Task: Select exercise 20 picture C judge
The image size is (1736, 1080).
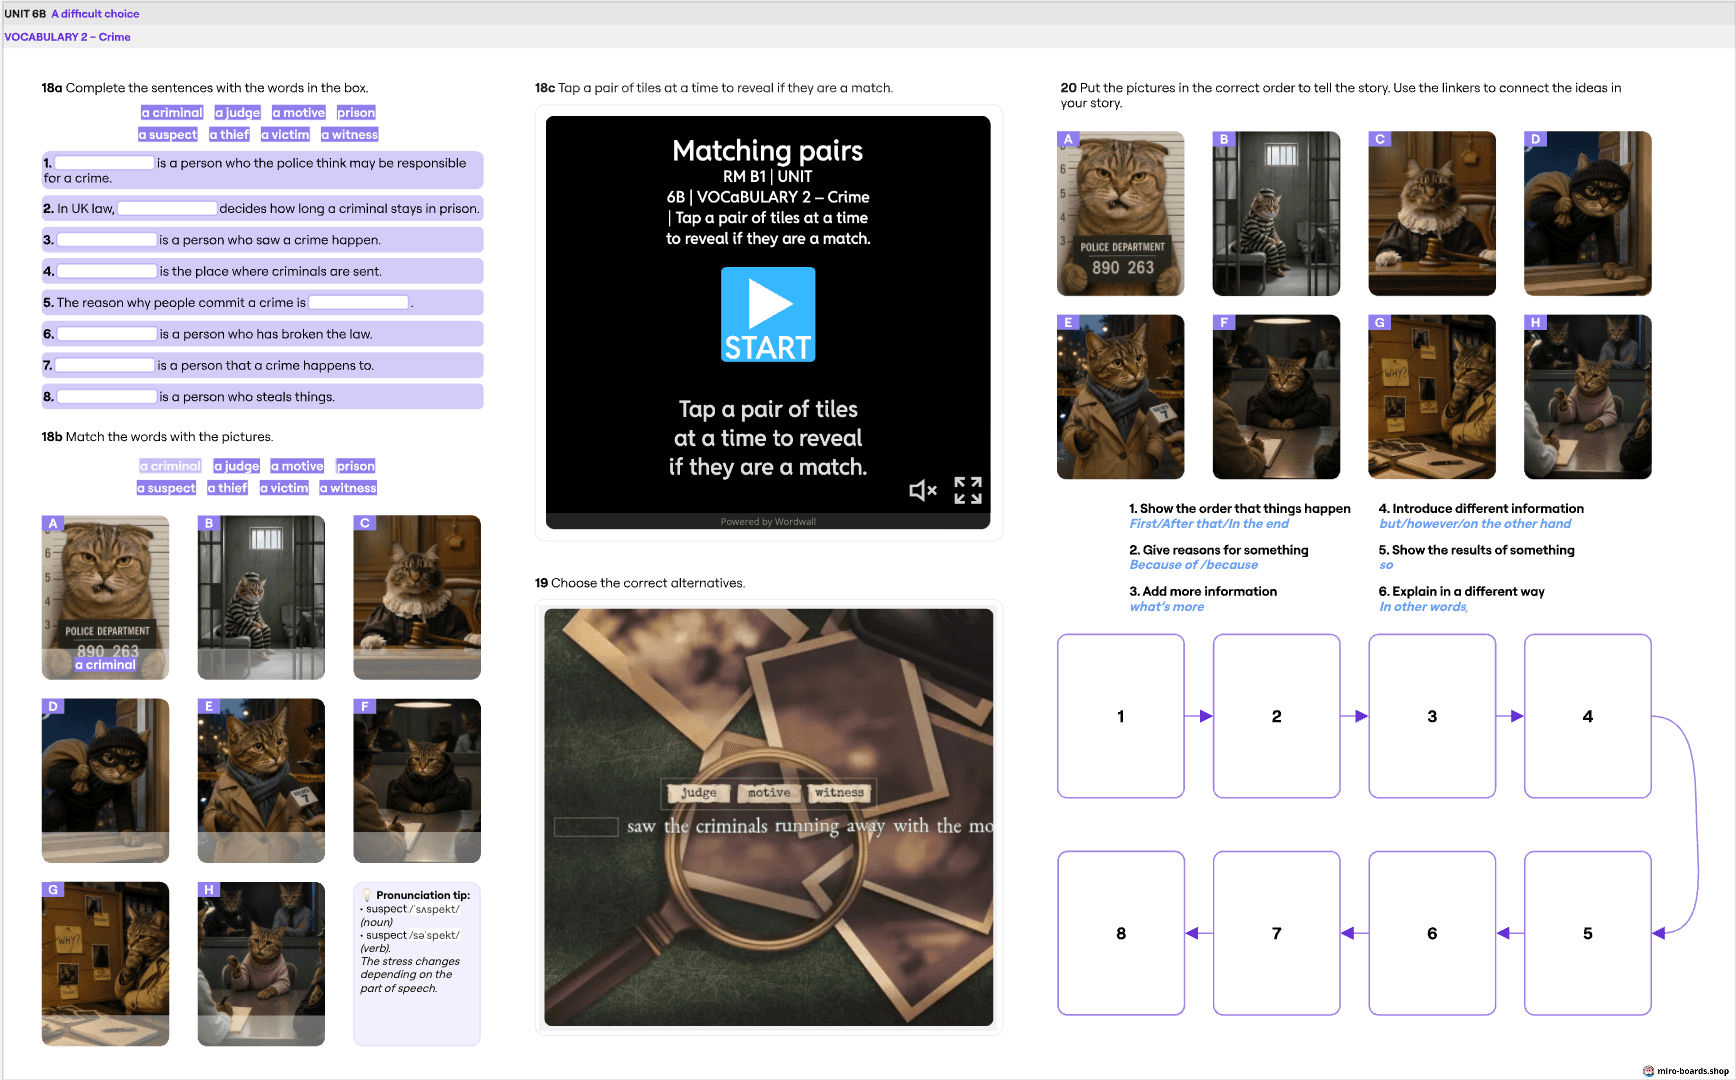Action: (x=1432, y=213)
